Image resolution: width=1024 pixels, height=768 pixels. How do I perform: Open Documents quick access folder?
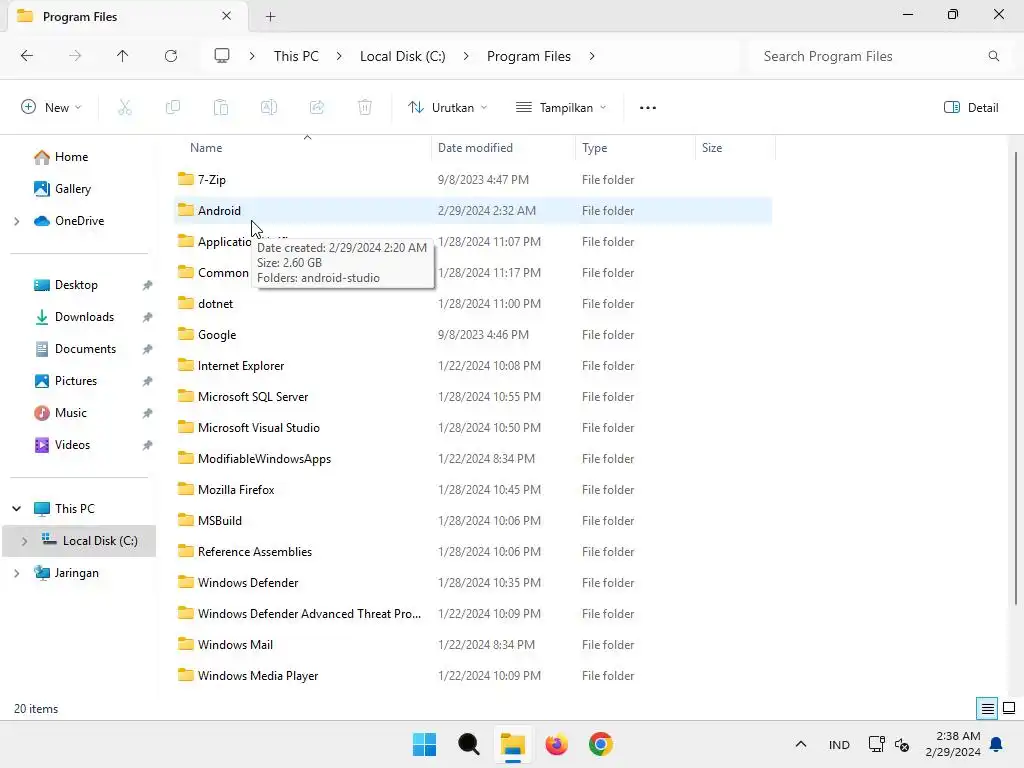(x=85, y=349)
